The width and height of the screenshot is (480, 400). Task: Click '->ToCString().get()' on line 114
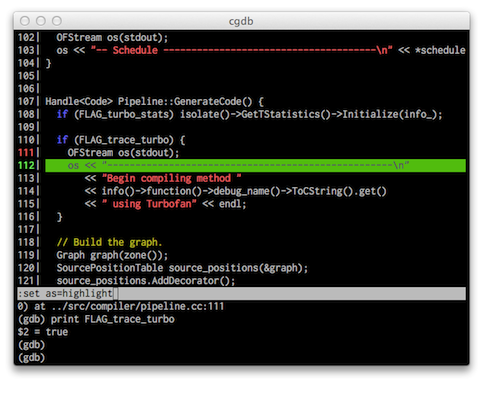pos(334,191)
